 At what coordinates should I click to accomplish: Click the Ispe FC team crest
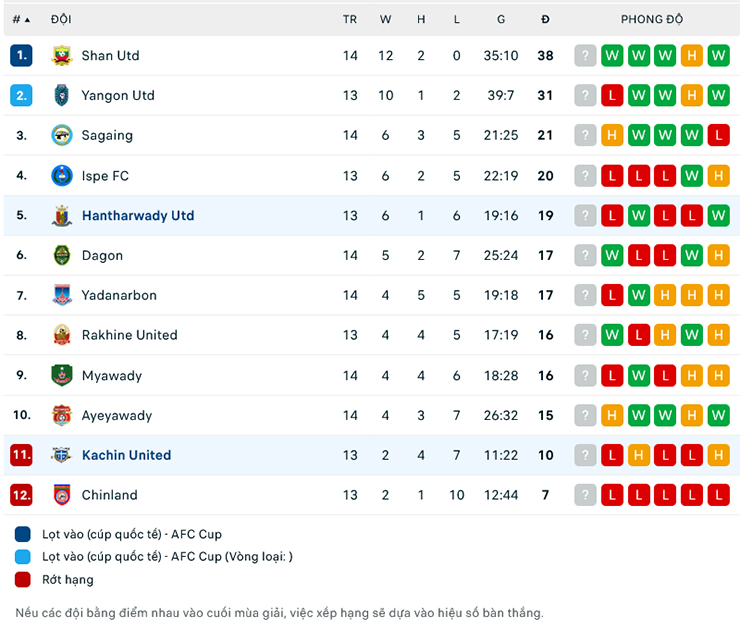62,176
